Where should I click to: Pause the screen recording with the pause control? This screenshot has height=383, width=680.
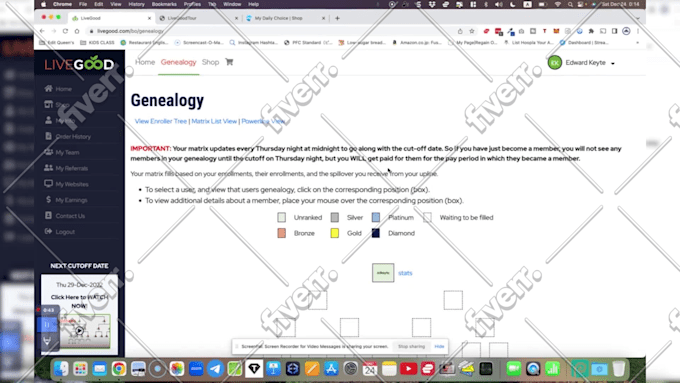click(x=47, y=324)
